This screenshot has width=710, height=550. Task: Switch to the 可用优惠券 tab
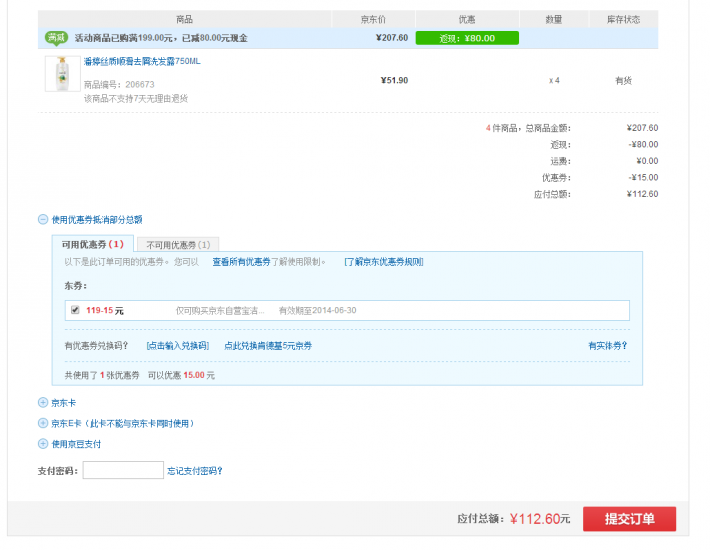92,244
